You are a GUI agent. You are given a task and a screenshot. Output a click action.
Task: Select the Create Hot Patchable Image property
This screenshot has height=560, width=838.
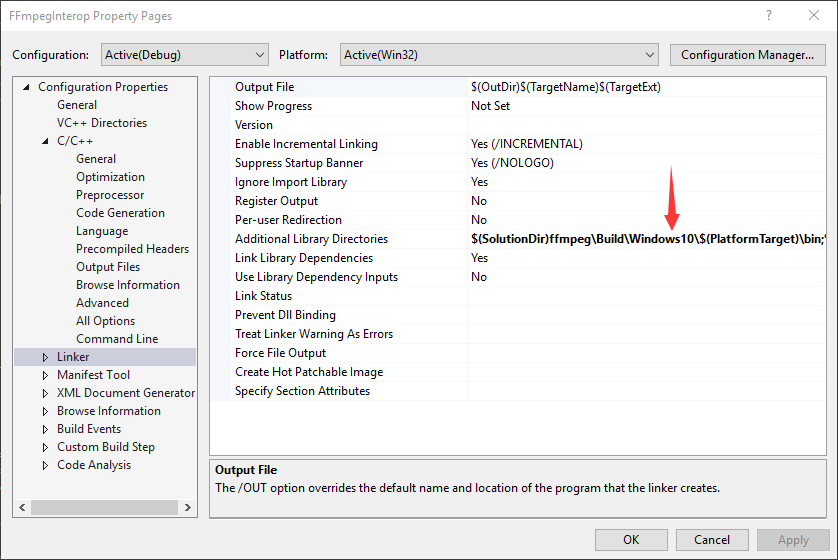tap(309, 372)
